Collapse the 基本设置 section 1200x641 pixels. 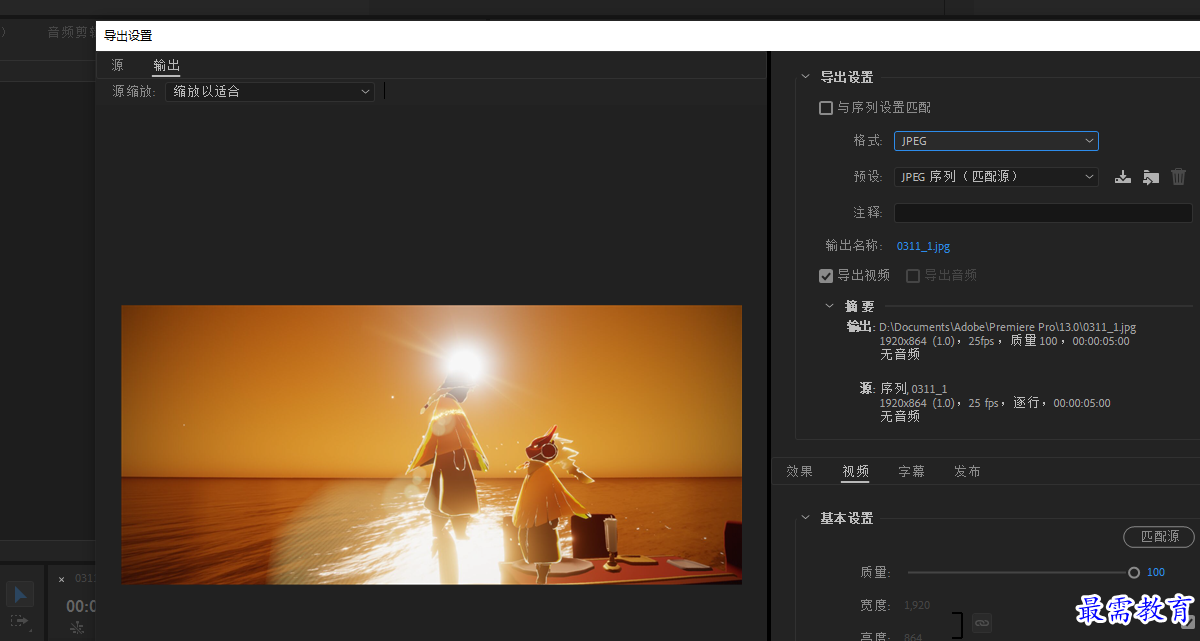(806, 518)
